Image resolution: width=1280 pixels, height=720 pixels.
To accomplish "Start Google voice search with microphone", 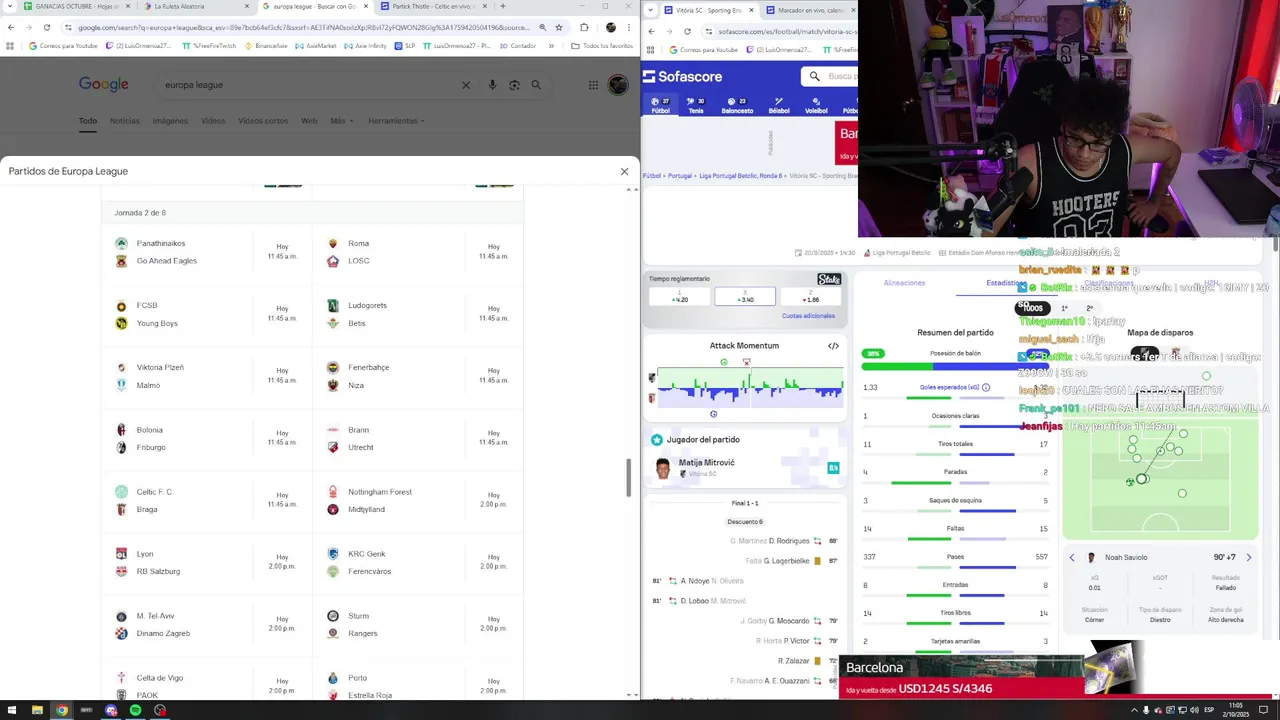I will coord(492,85).
